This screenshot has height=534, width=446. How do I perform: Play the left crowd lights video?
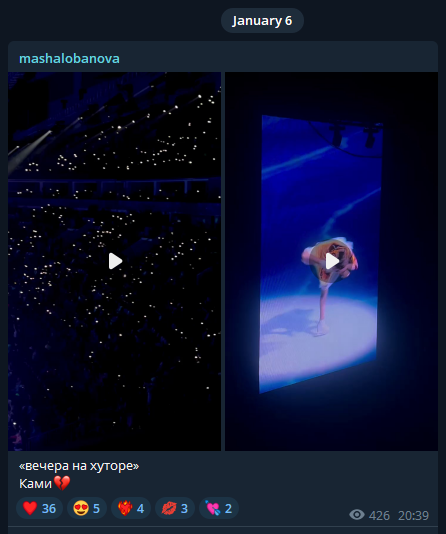[x=115, y=261]
